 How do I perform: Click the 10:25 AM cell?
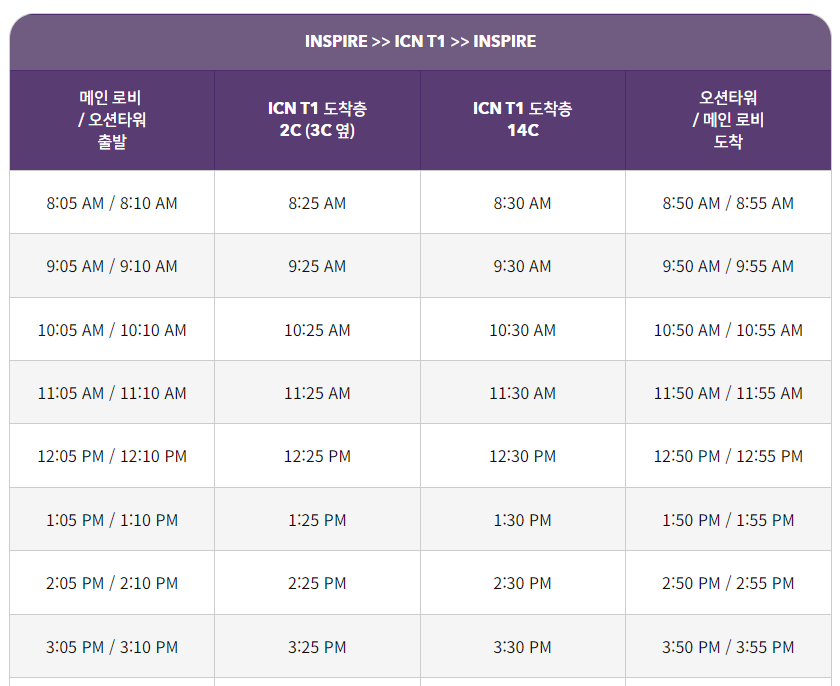(317, 329)
